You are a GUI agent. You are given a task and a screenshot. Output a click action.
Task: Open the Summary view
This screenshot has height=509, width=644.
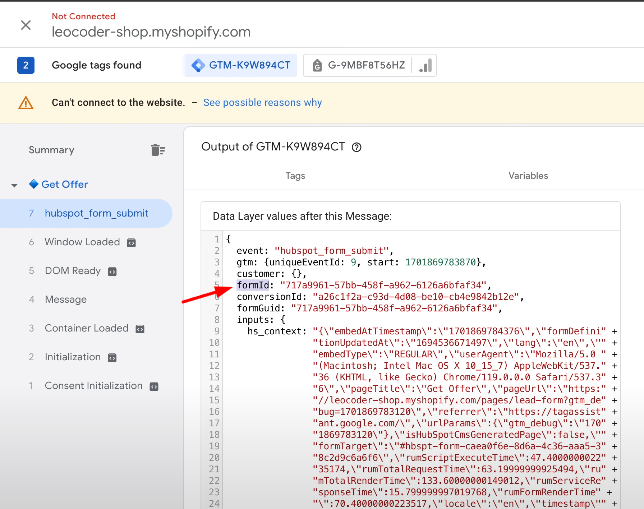click(51, 150)
